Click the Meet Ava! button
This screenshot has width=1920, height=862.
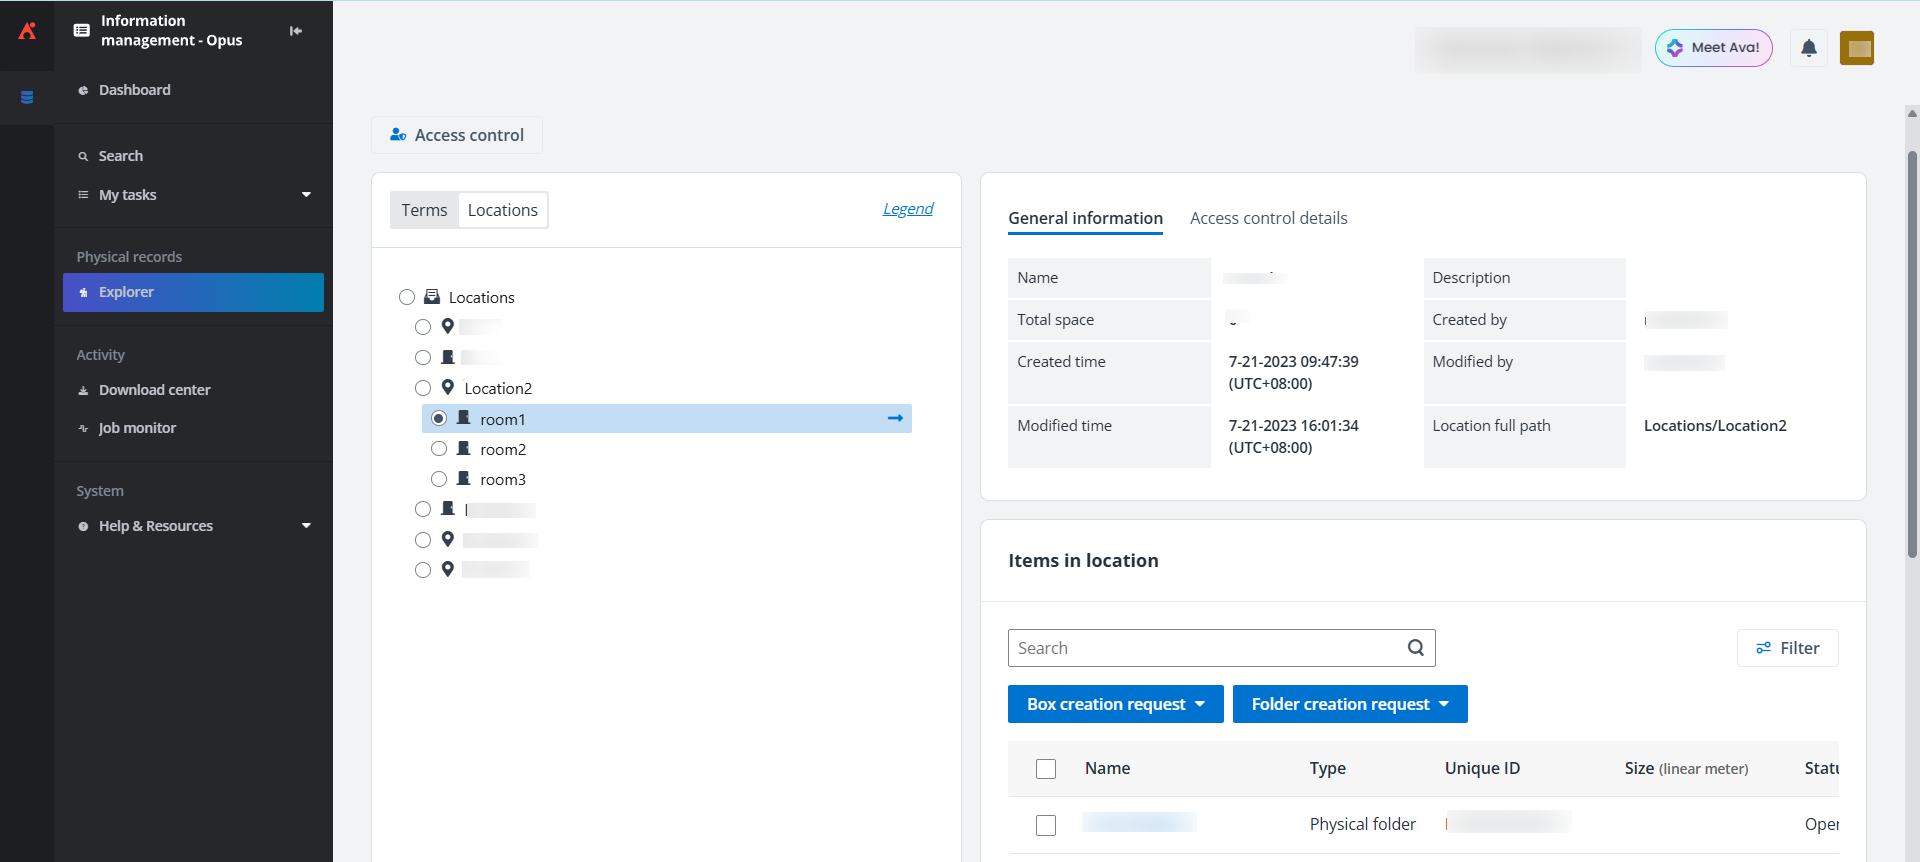click(1714, 48)
